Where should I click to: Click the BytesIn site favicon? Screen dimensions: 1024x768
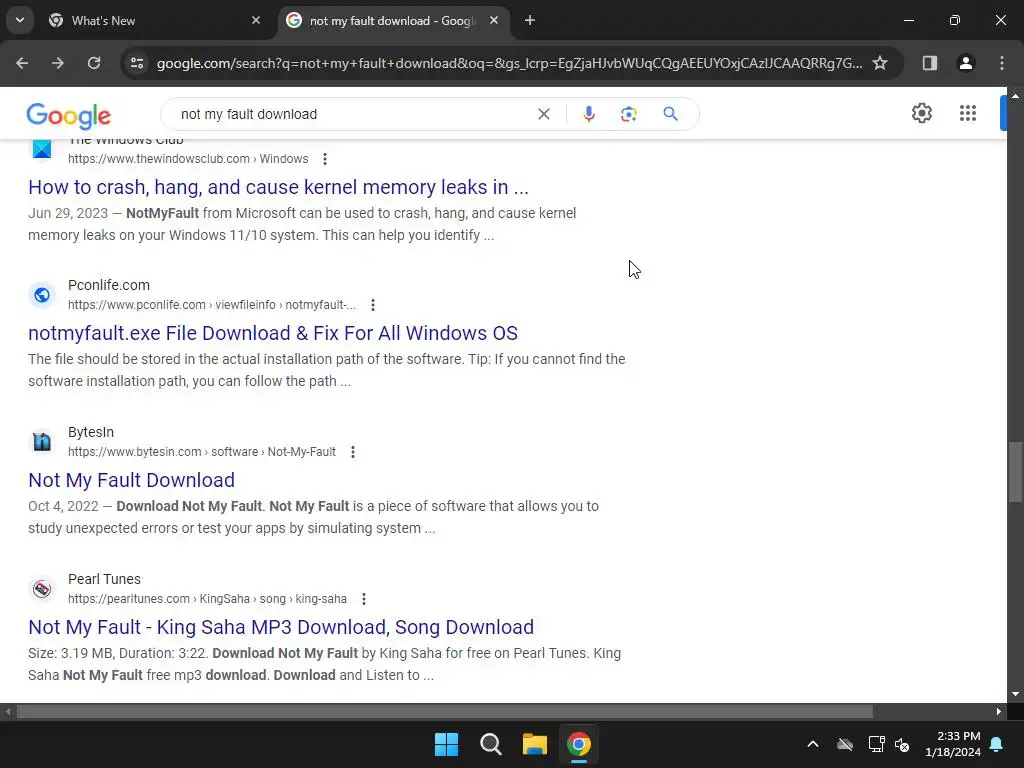(x=42, y=442)
